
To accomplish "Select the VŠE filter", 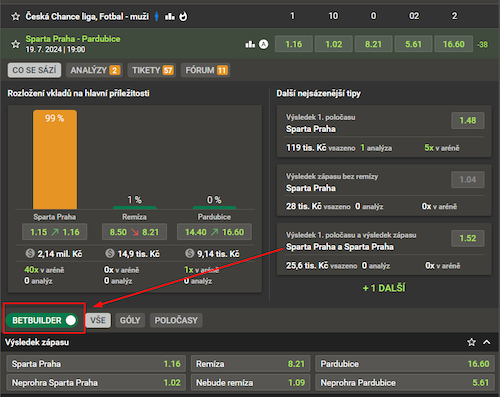I will click(98, 320).
